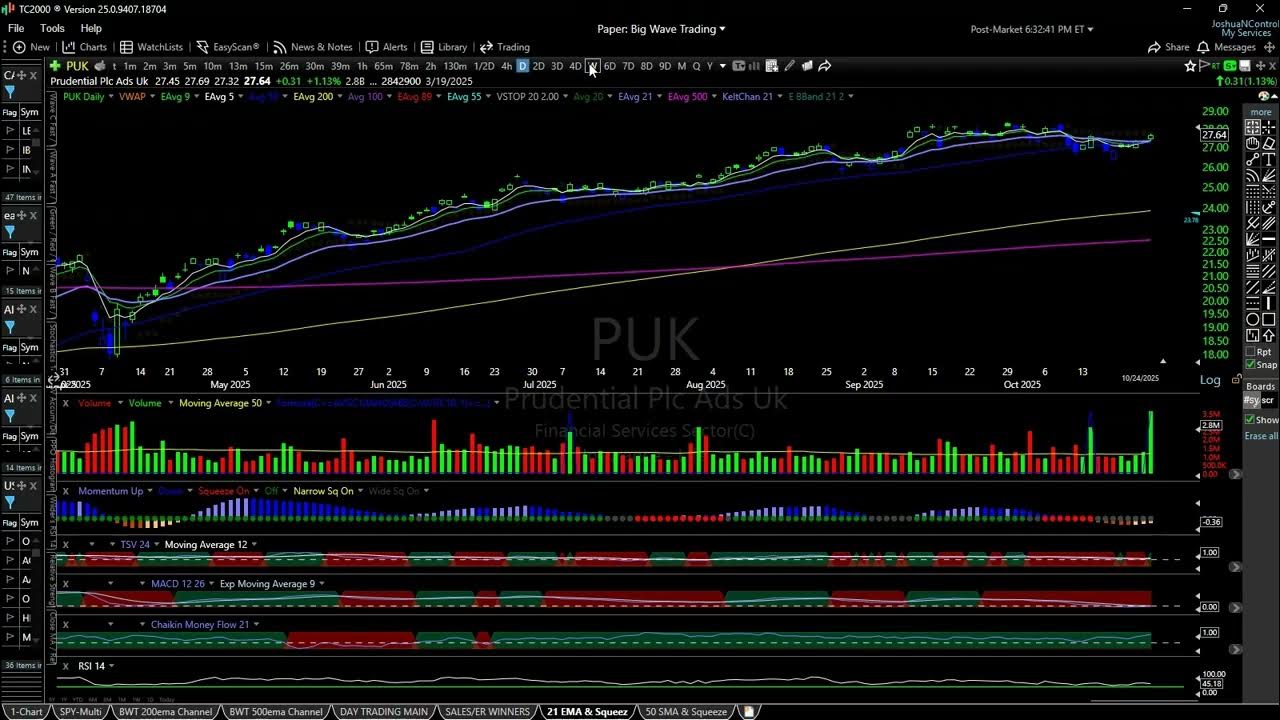1280x720 pixels.
Task: Select the hand pan tool
Action: 1252,144
